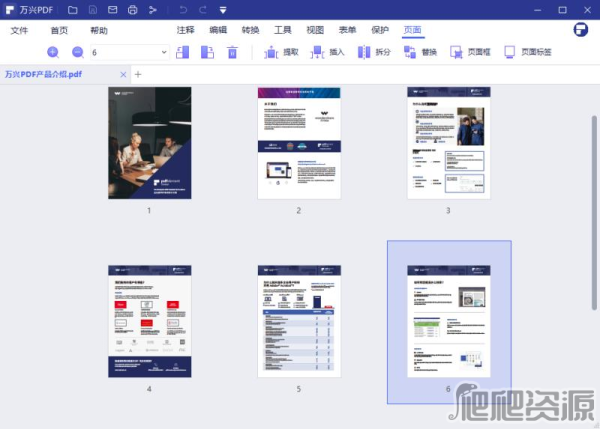Click the email envelope icon in title bar
Screen dimensions: 600x429
tap(112, 10)
